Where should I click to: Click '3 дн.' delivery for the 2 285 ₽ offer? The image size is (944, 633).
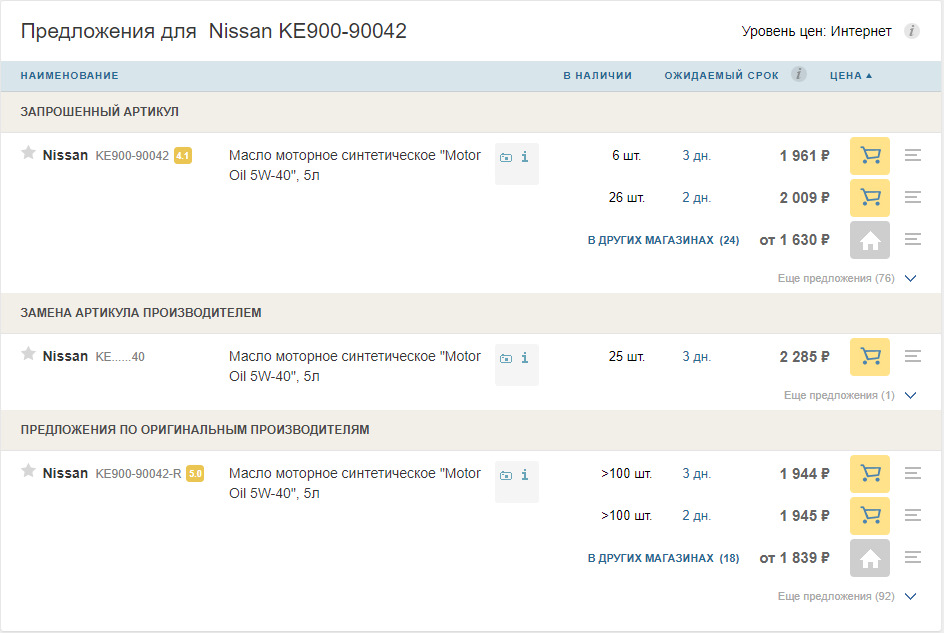click(696, 357)
